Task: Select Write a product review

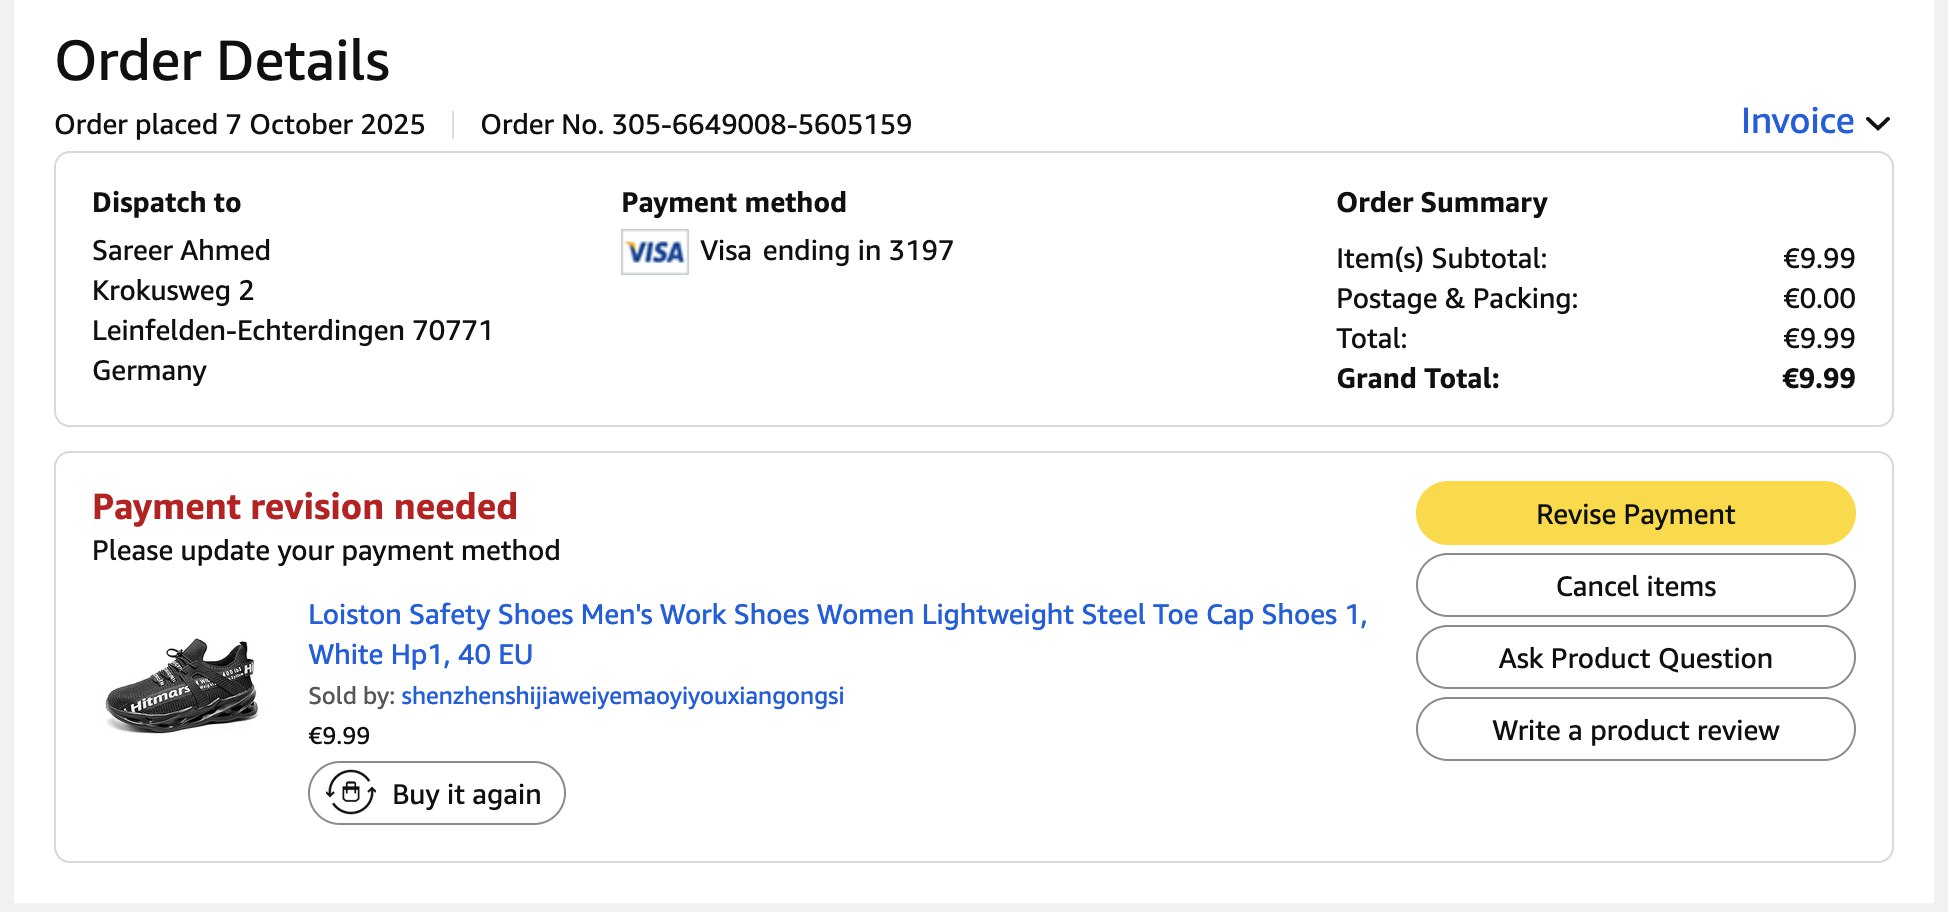Action: coord(1635,730)
